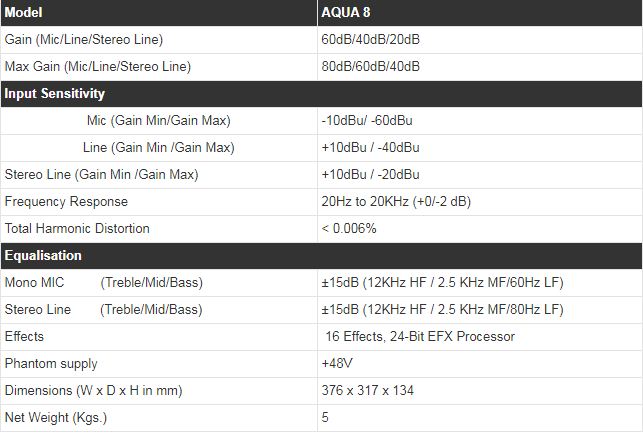Select the AQUA 8 column heading
The width and height of the screenshot is (643, 433).
point(349,12)
